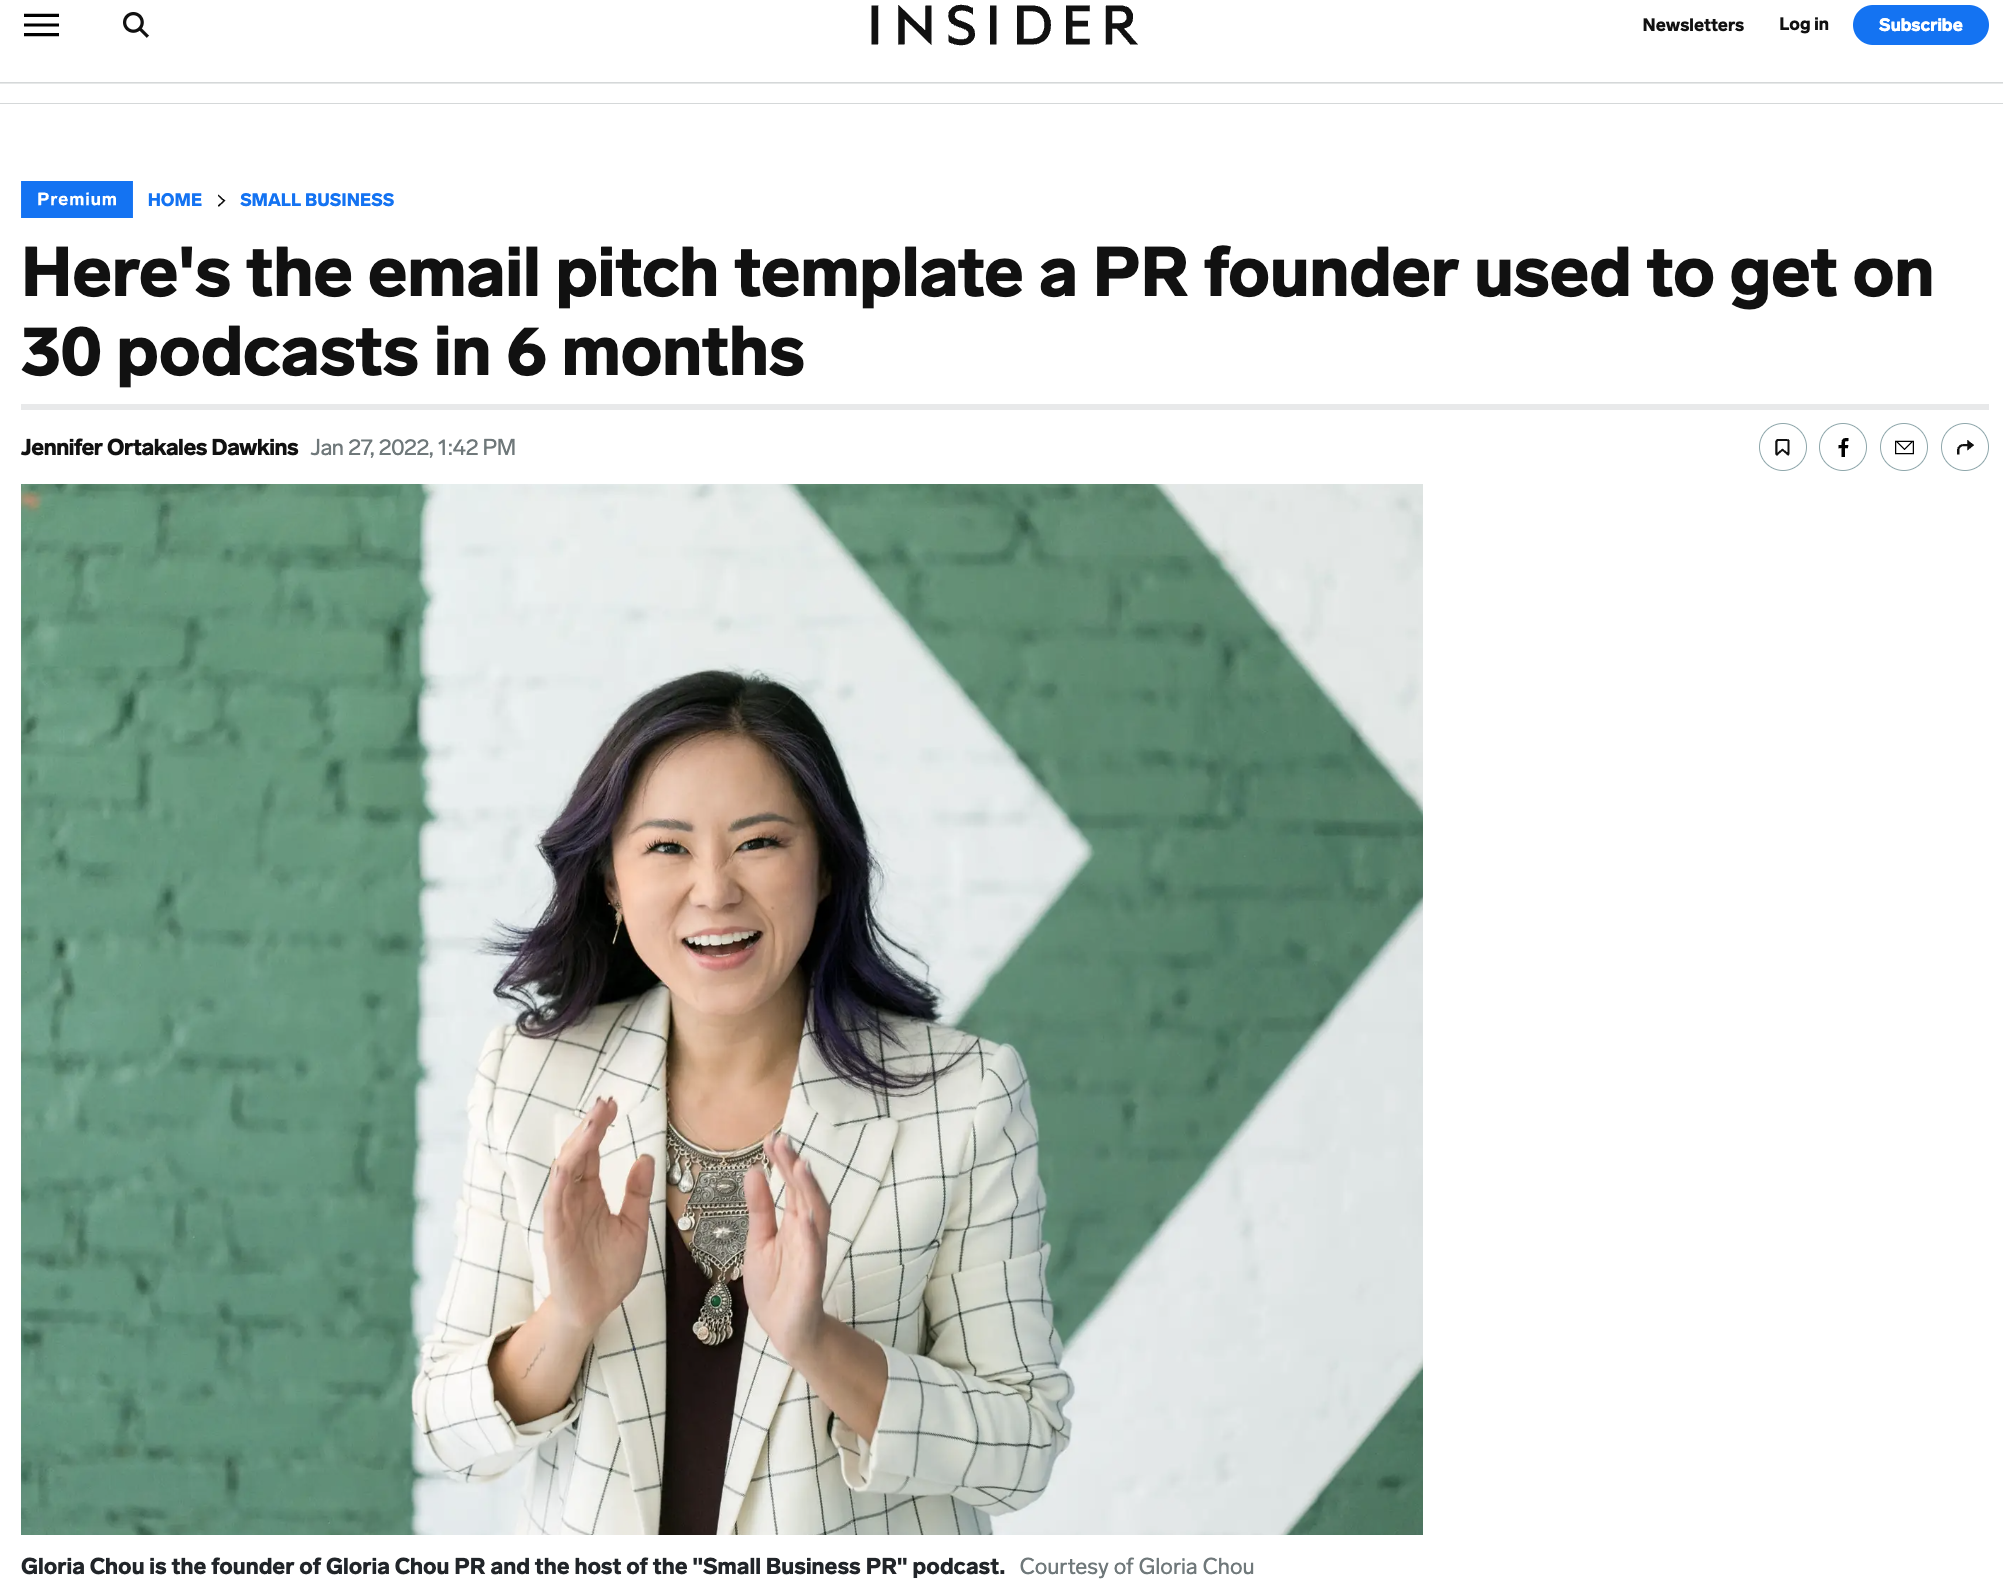Share the article via email icon

coord(1904,447)
